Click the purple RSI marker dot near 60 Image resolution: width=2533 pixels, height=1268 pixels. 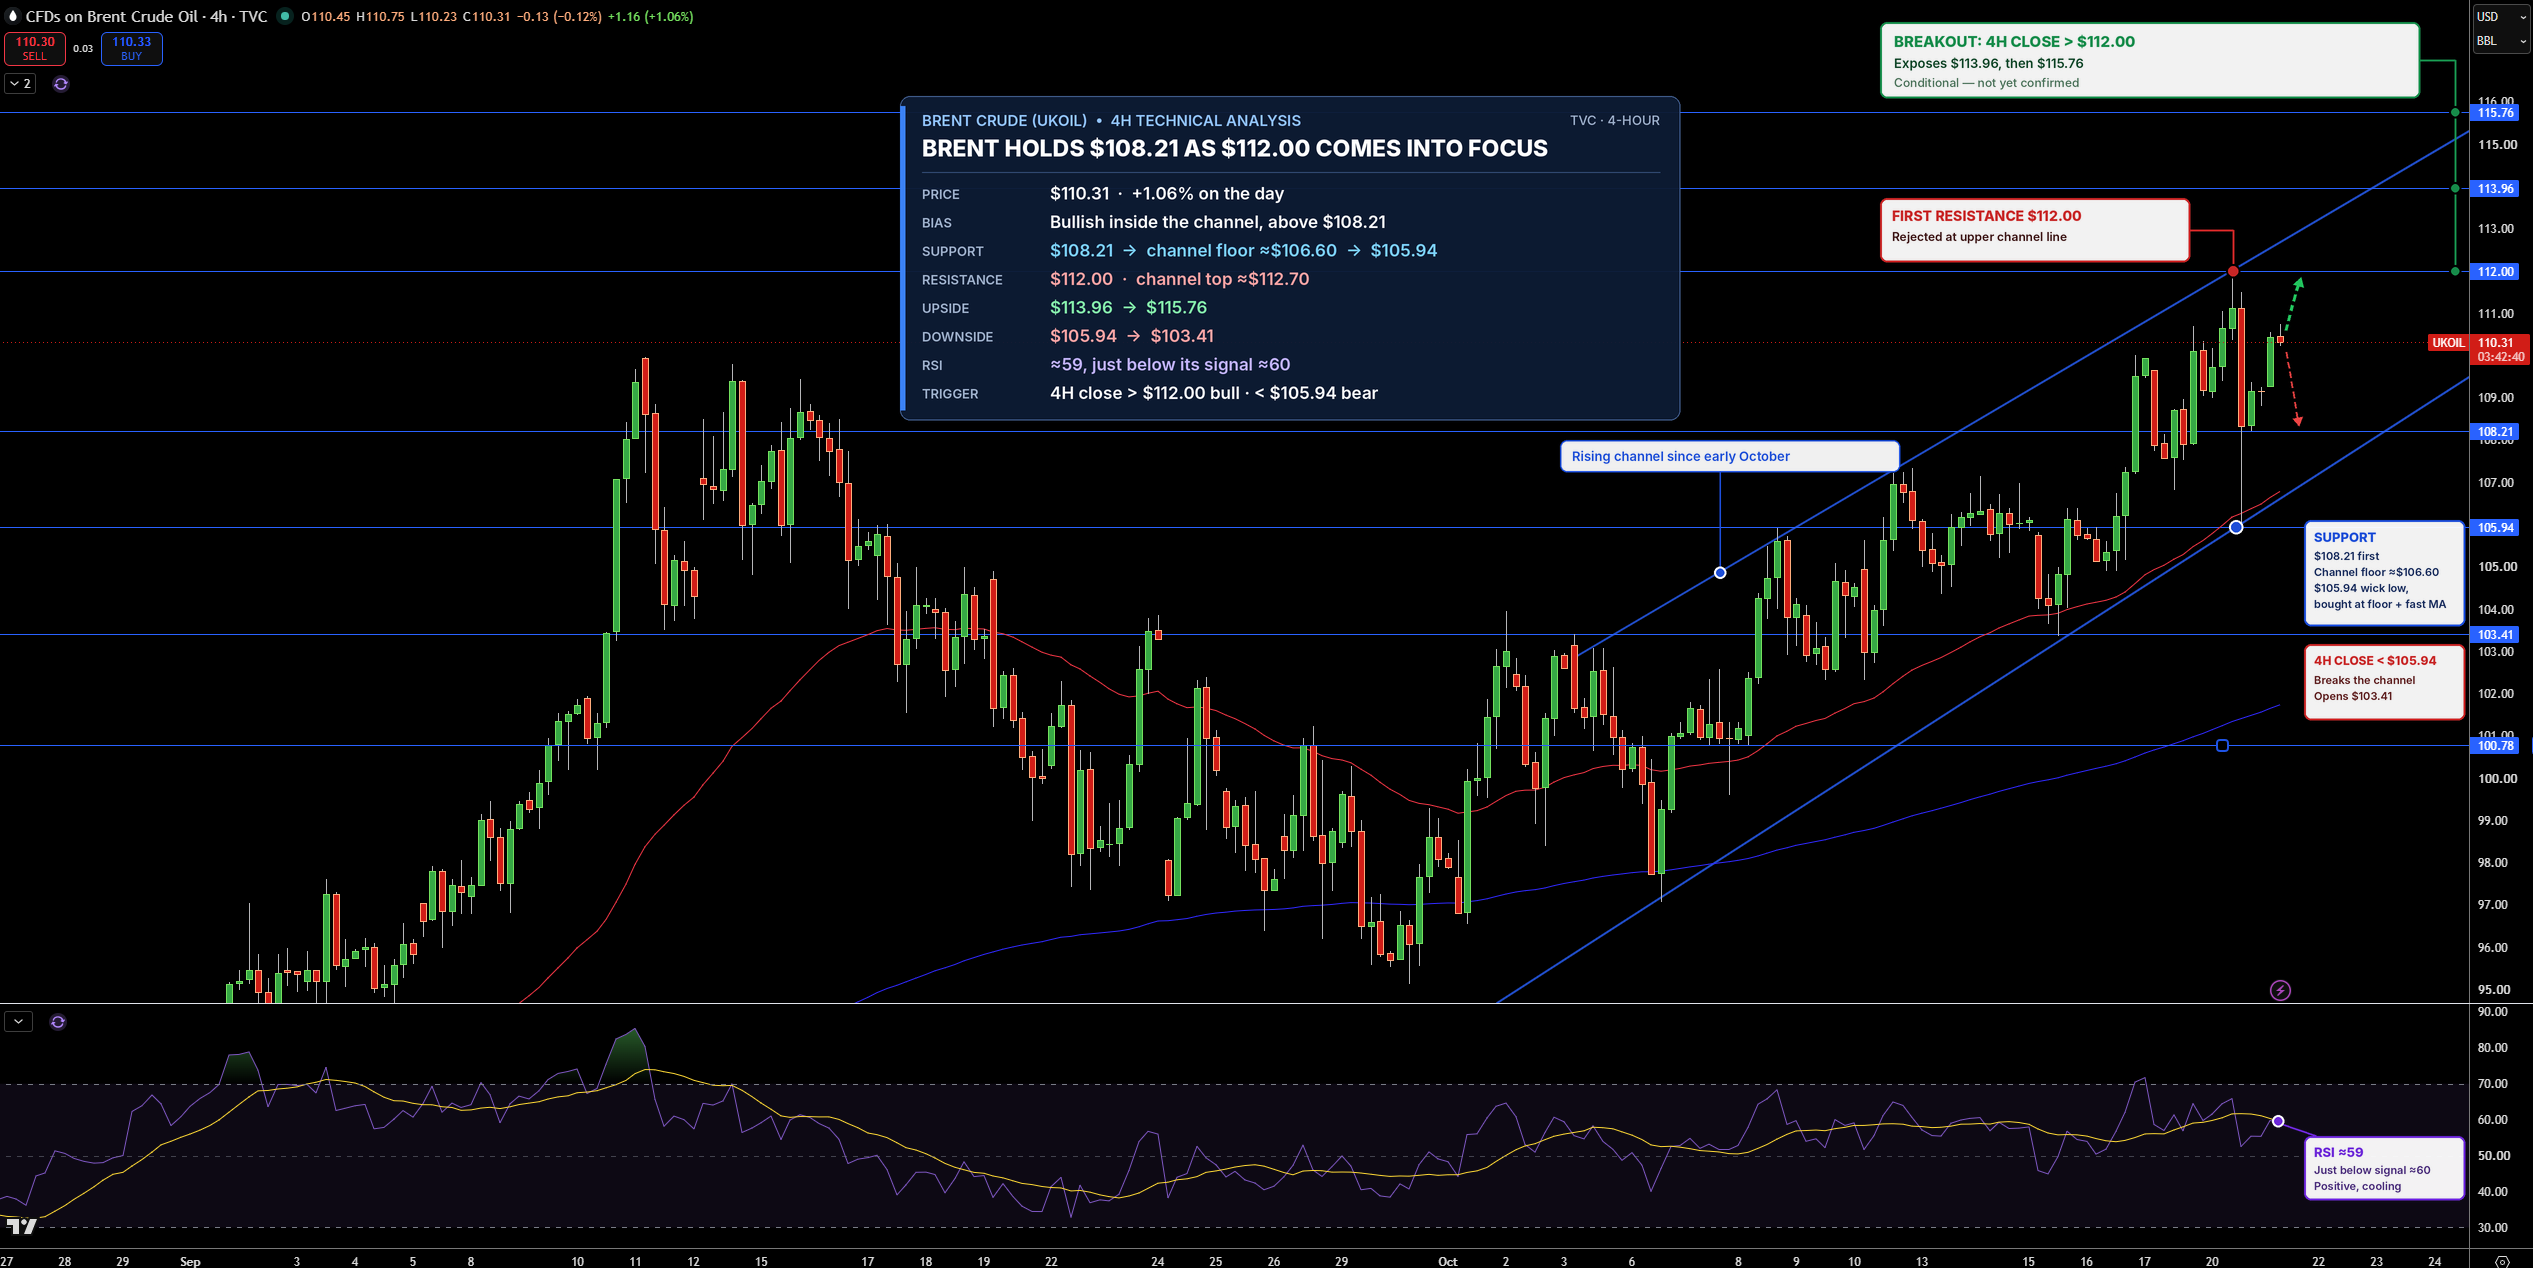pyautogui.click(x=2278, y=1121)
